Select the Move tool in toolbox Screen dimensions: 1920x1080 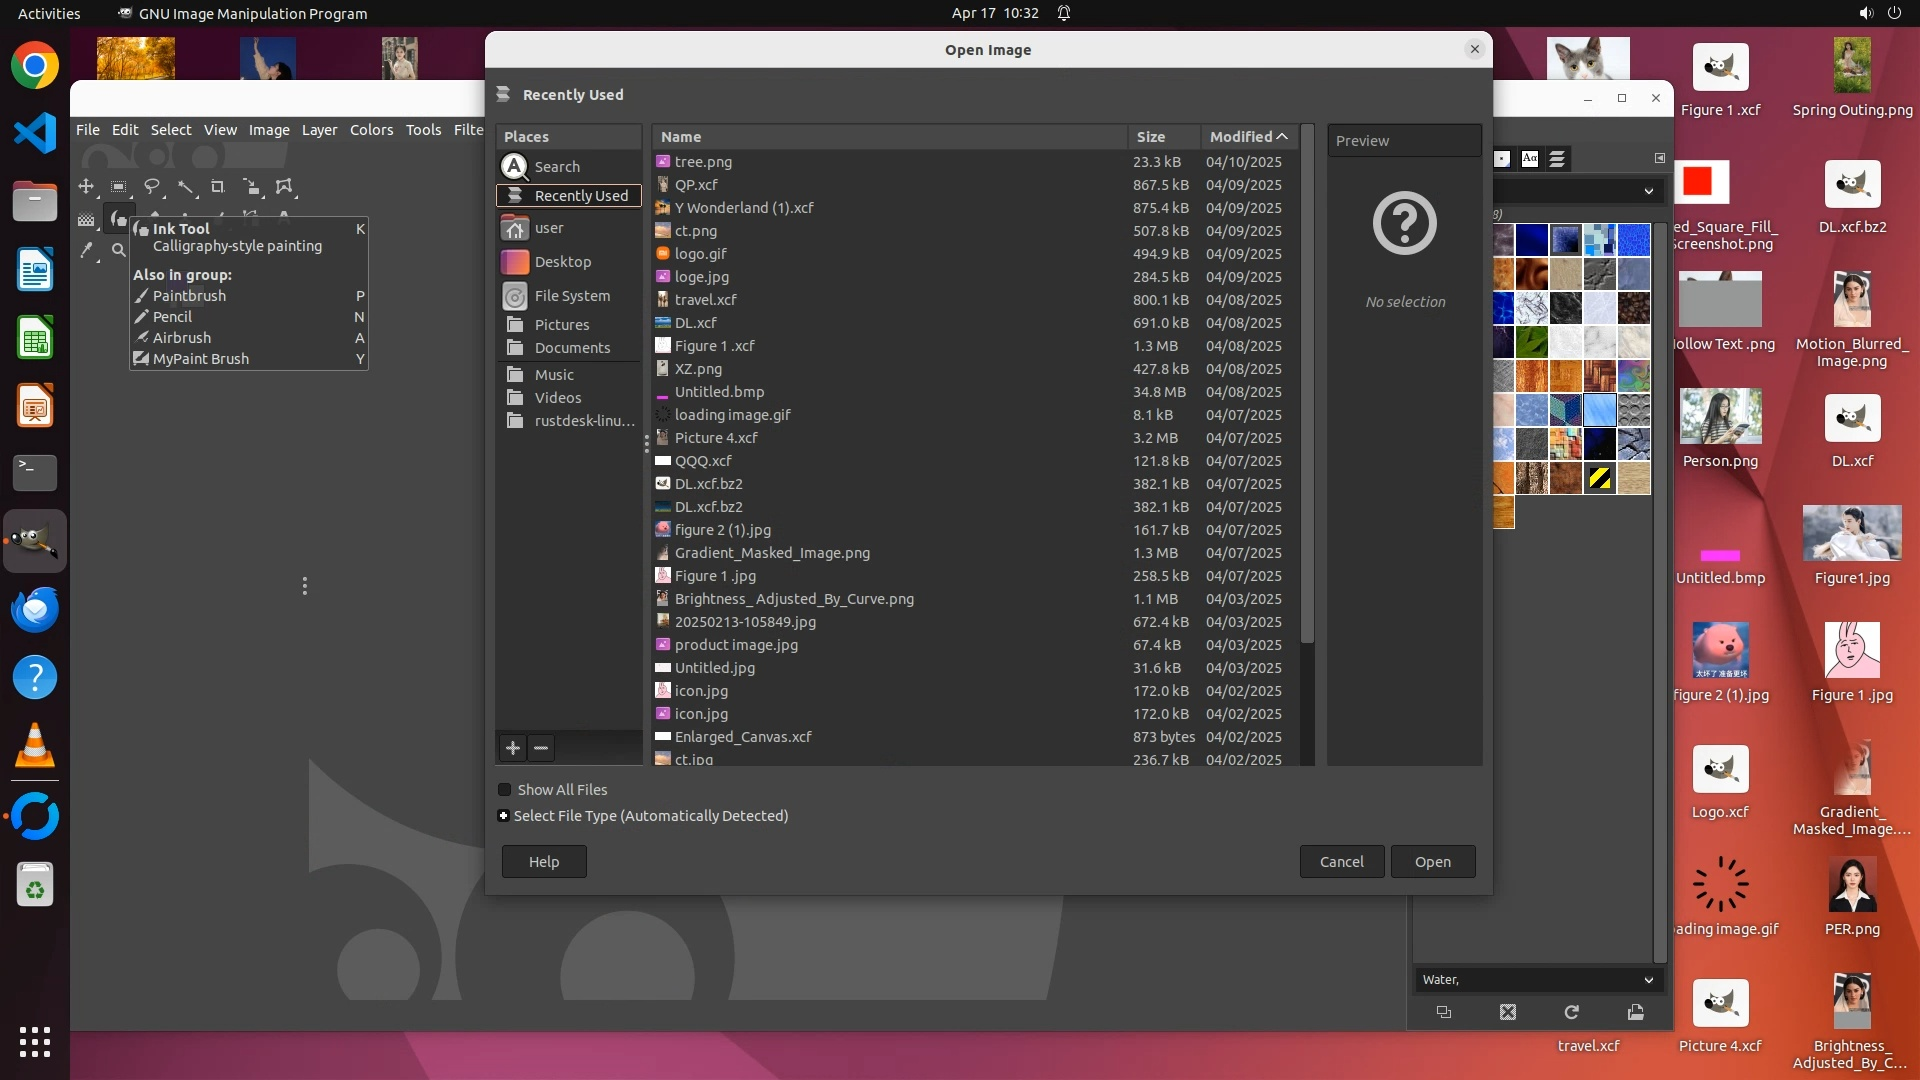coord(86,187)
